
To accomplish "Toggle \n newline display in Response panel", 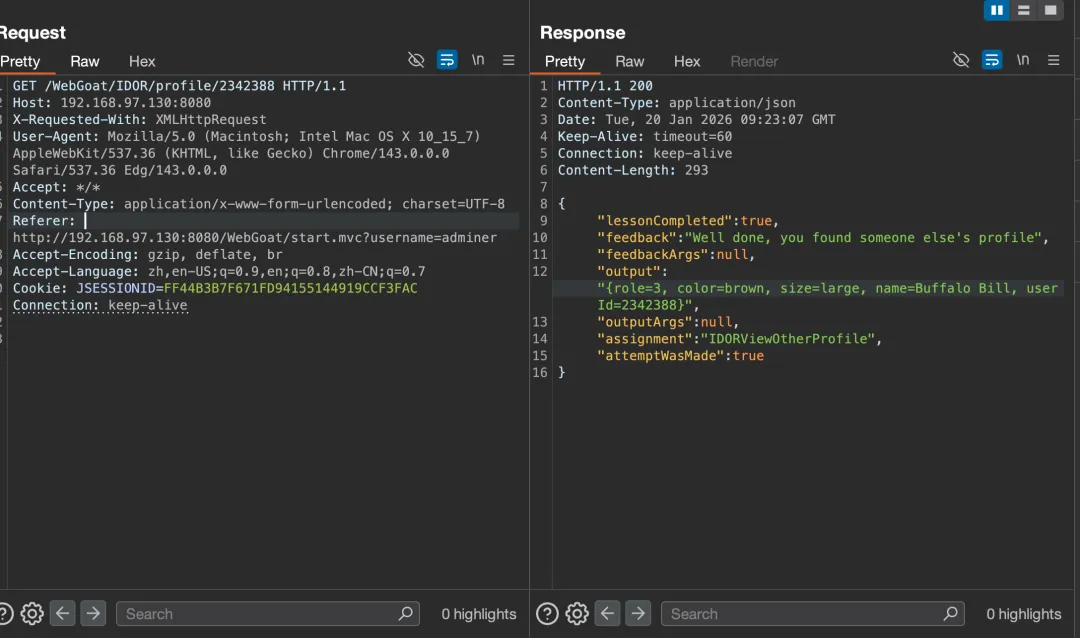I will [x=1023, y=60].
